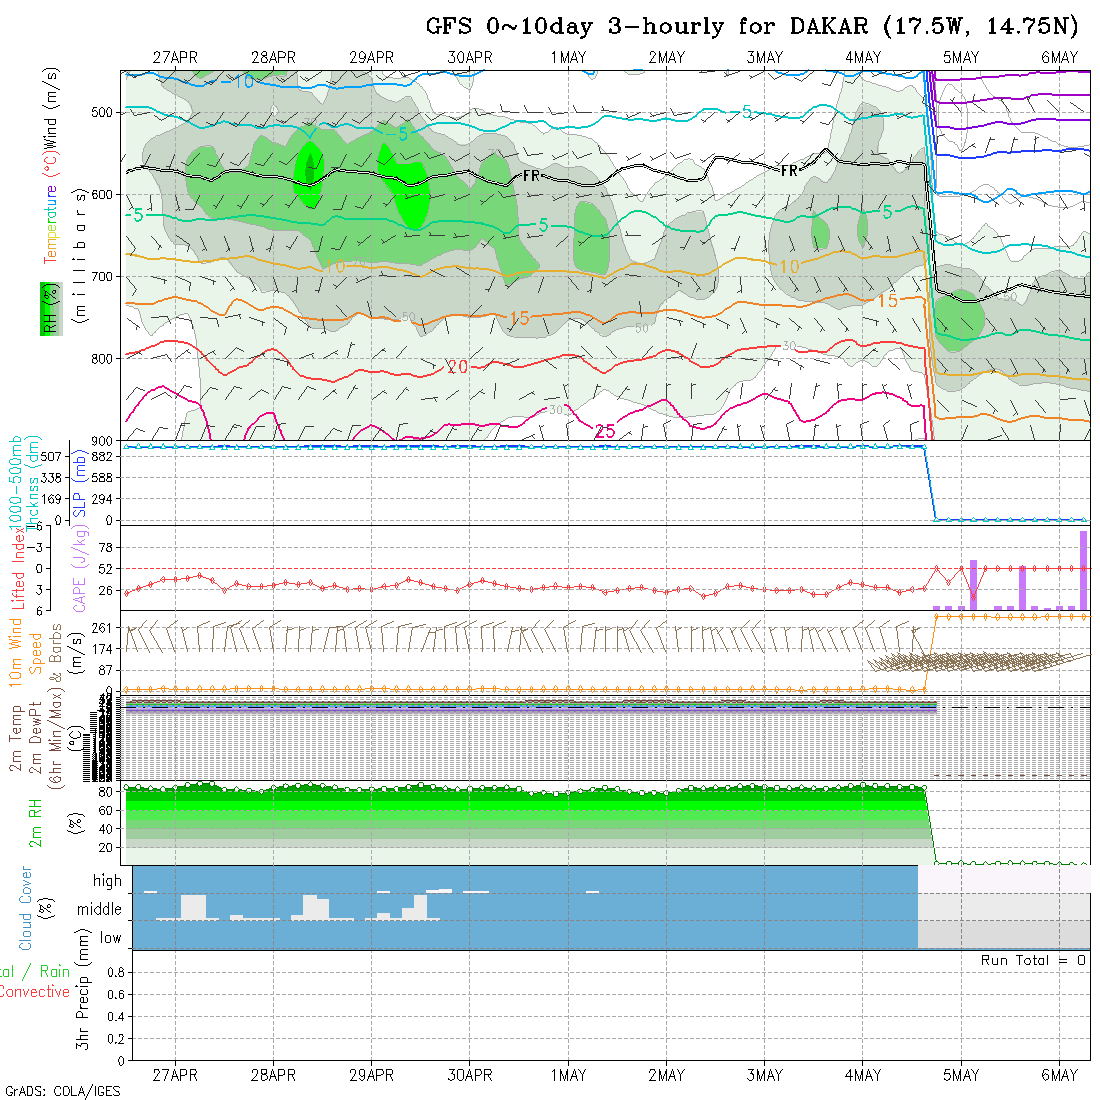The height and width of the screenshot is (1100, 1100).
Task: Select the 0.8 tick on precipitation axis
Action: (114, 972)
